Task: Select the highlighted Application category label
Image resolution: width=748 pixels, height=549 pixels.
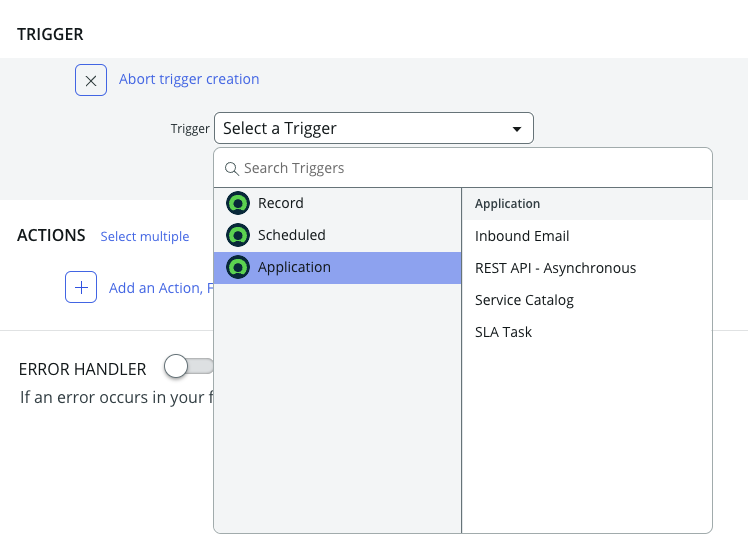Action: [x=294, y=267]
